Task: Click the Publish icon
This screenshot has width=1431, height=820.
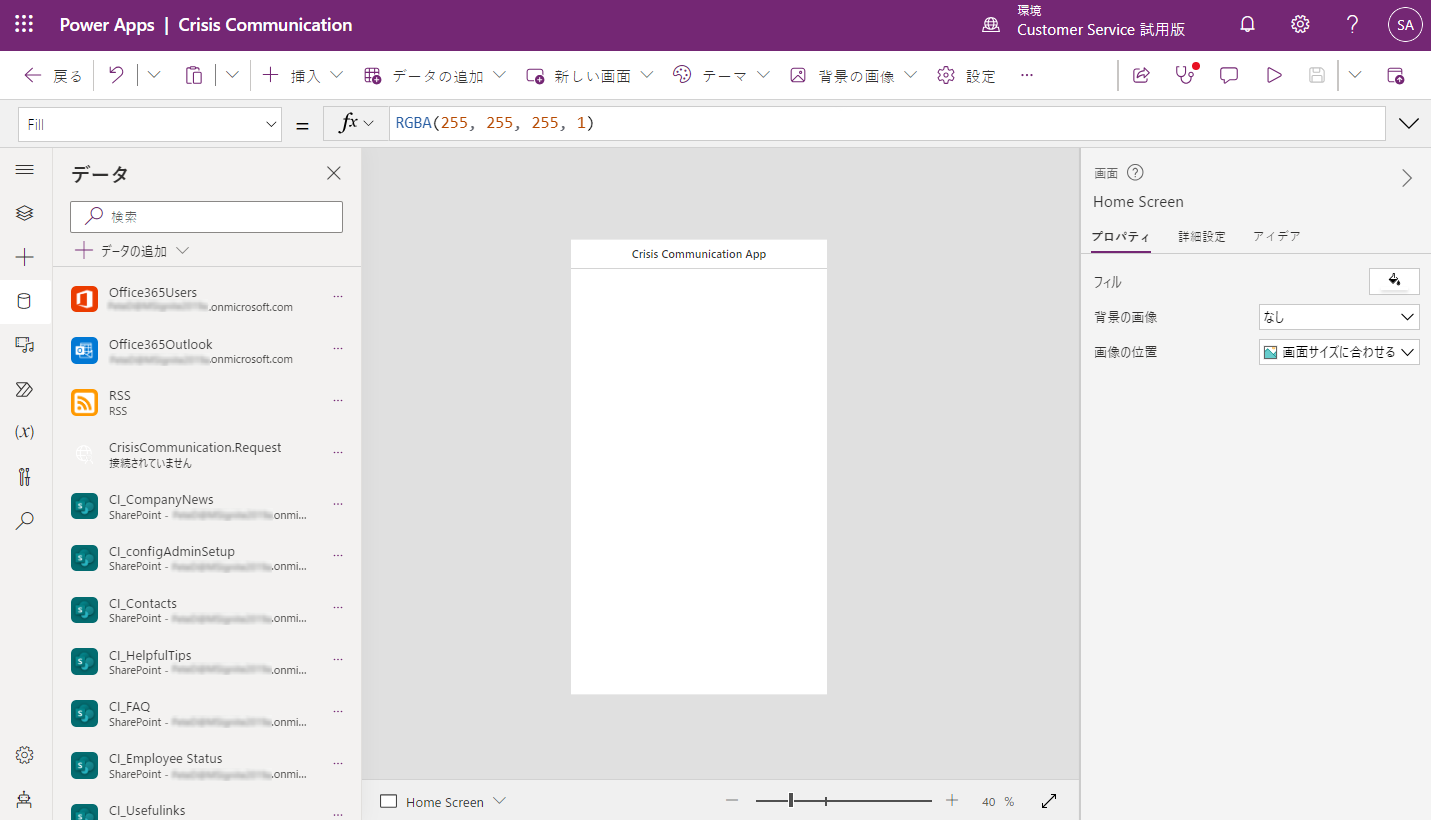Action: click(1396, 75)
